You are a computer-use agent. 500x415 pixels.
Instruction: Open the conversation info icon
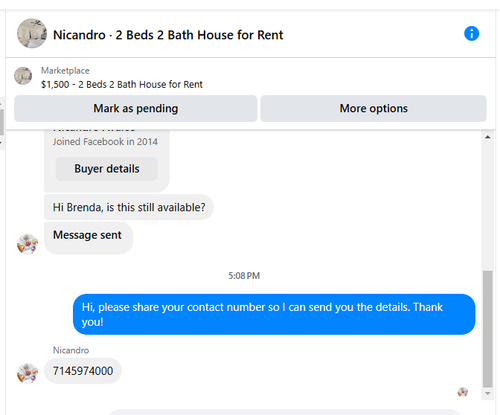point(471,34)
